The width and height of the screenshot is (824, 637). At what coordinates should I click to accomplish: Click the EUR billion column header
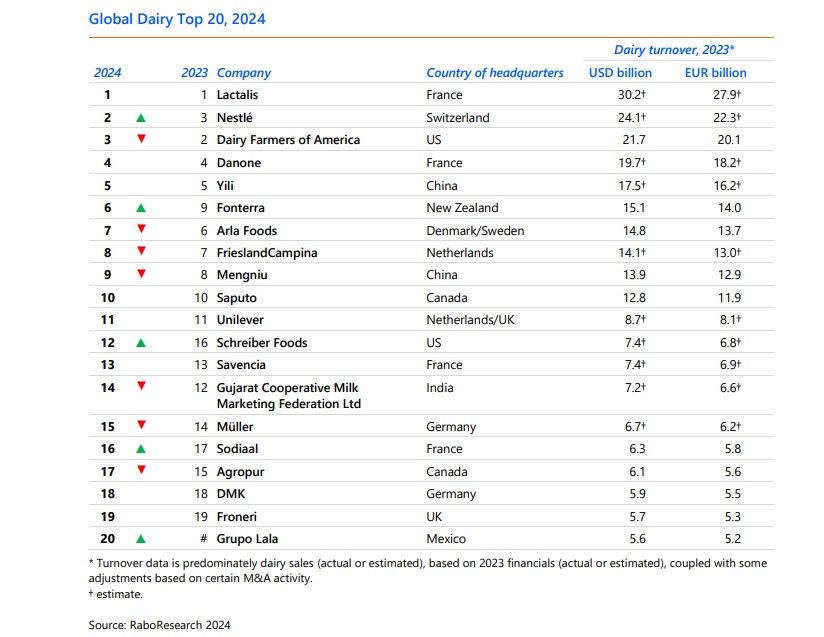pyautogui.click(x=715, y=73)
